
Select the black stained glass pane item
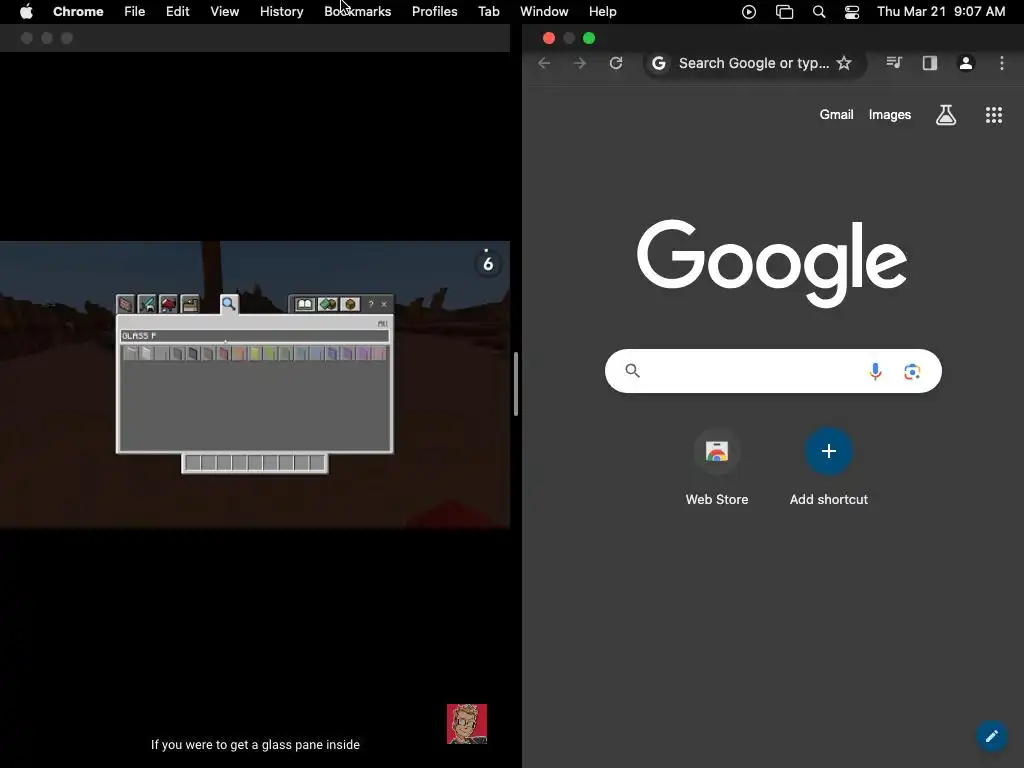coord(193,353)
